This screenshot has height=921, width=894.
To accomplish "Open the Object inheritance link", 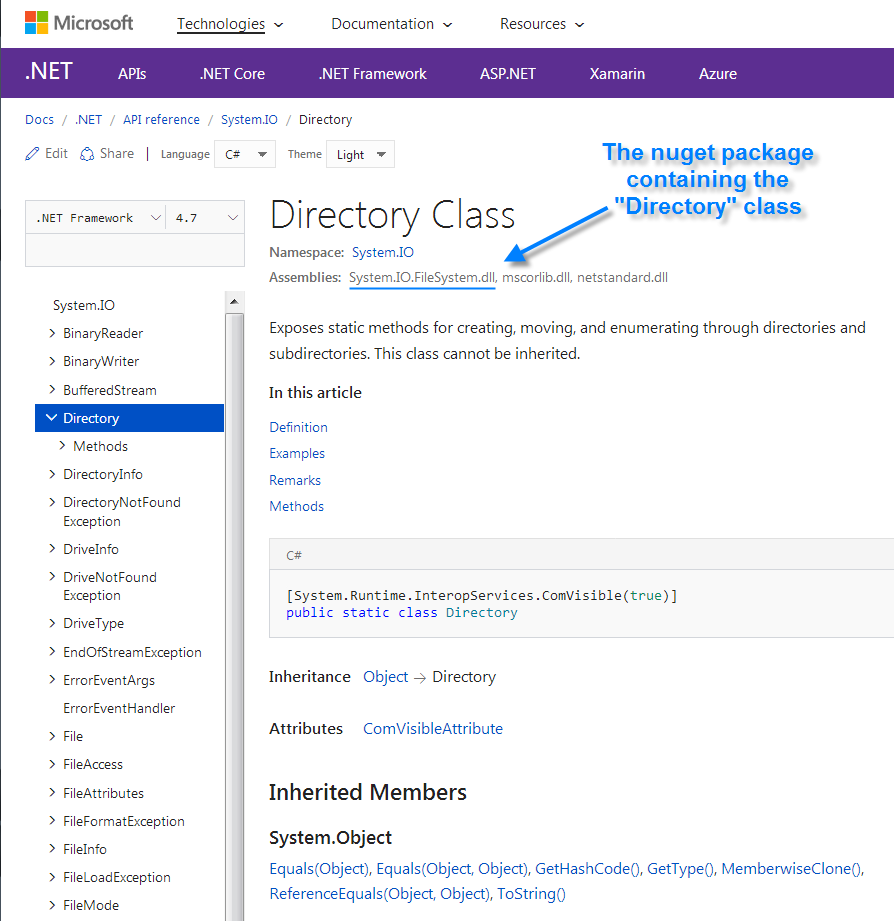I will (x=385, y=677).
